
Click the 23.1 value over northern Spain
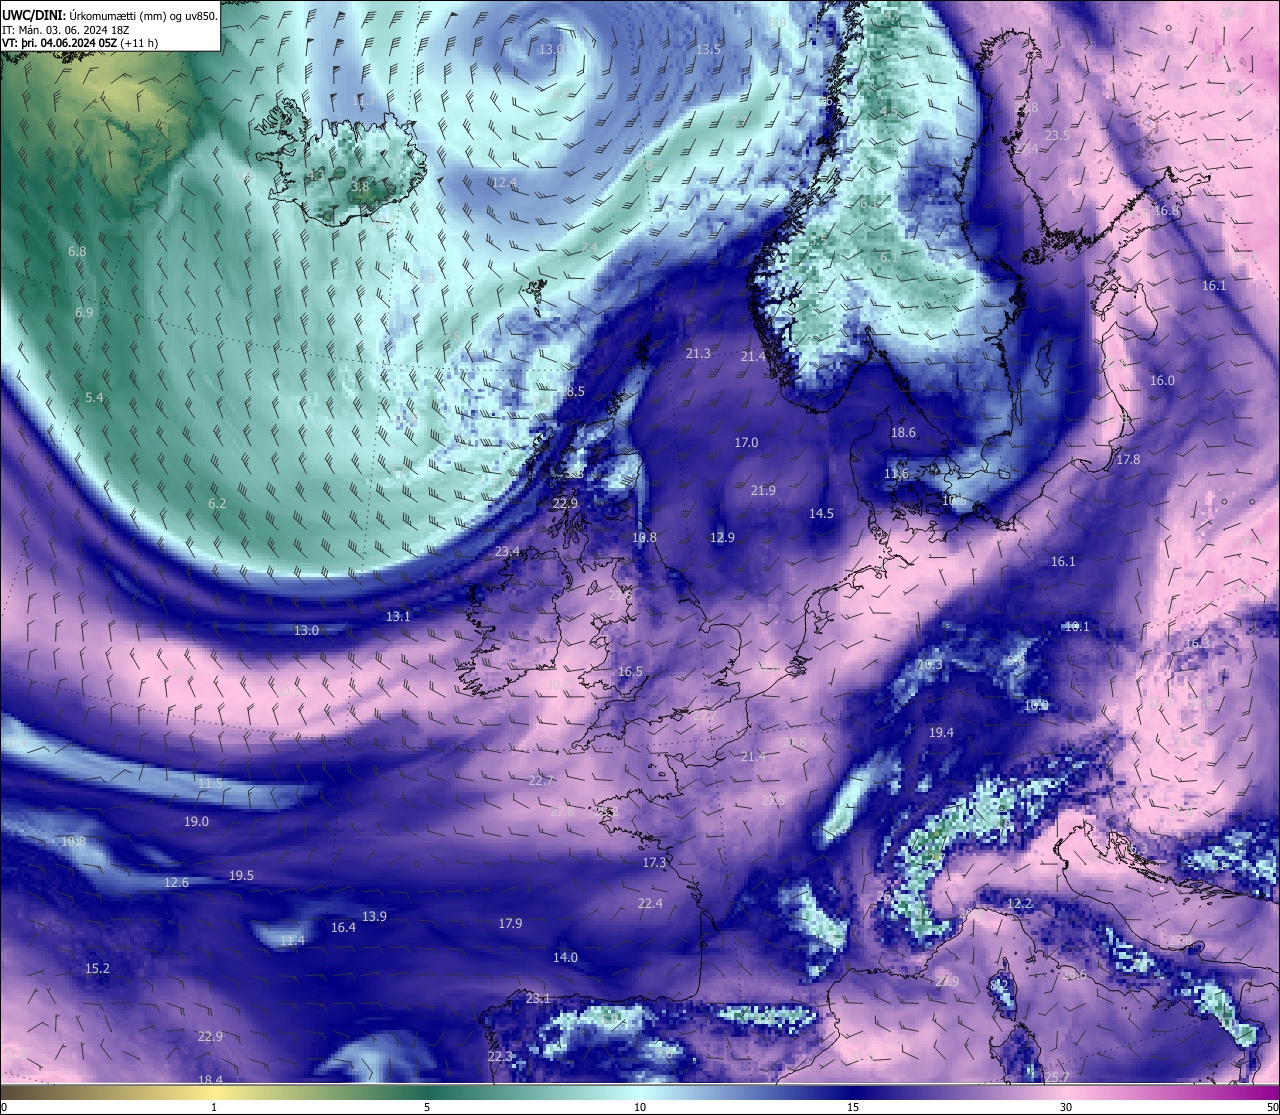(x=538, y=999)
